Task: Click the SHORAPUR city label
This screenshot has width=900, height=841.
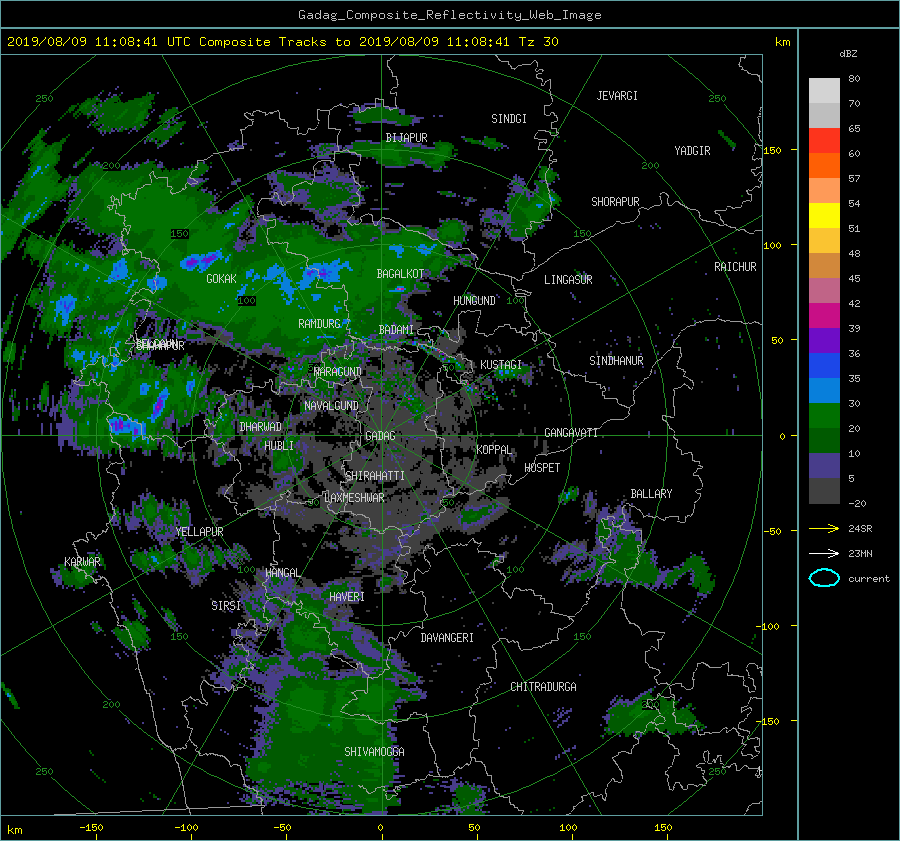Action: [615, 202]
